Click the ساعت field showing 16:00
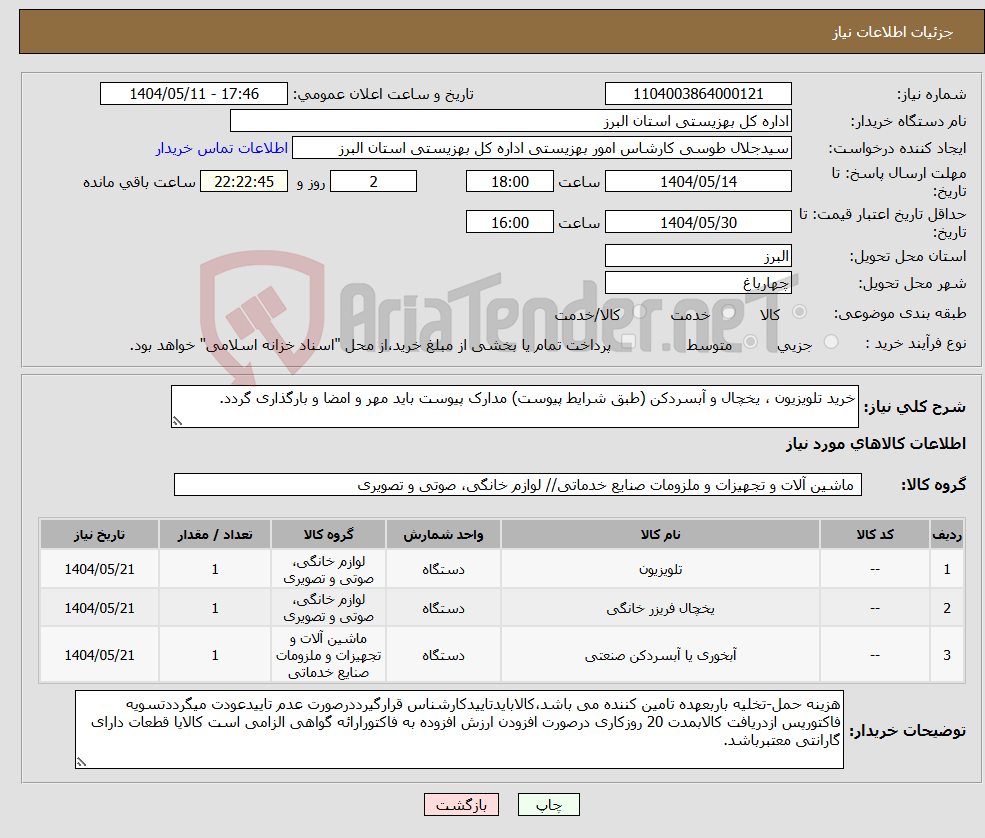The height and width of the screenshot is (838, 985). [x=510, y=221]
